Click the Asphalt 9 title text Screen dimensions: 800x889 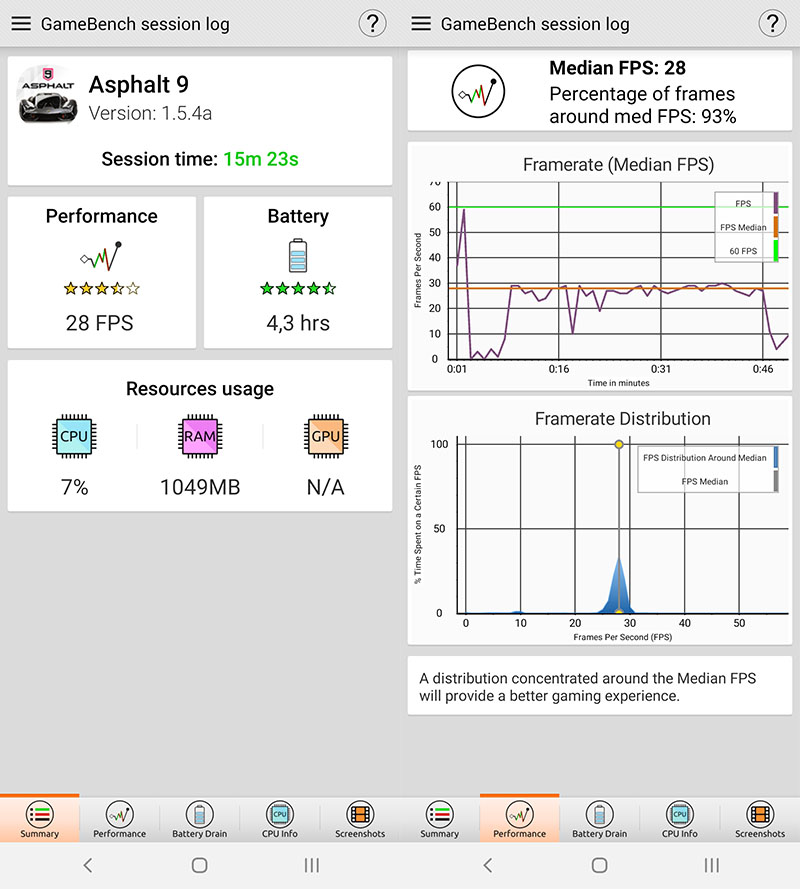139,84
